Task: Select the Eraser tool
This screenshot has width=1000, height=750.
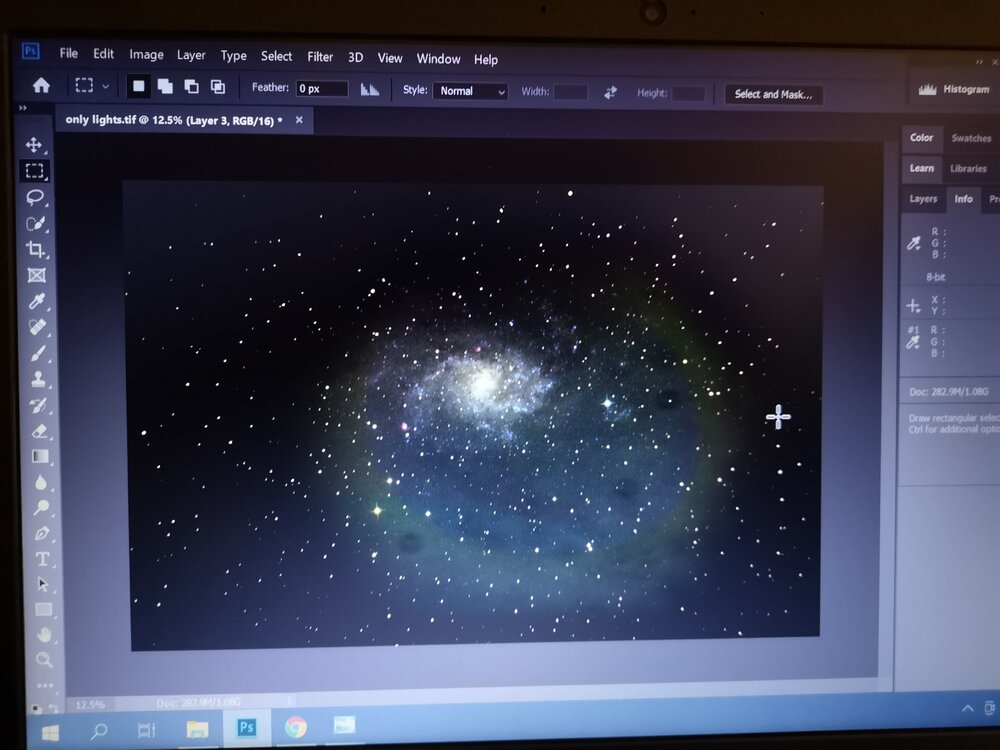Action: coord(40,431)
